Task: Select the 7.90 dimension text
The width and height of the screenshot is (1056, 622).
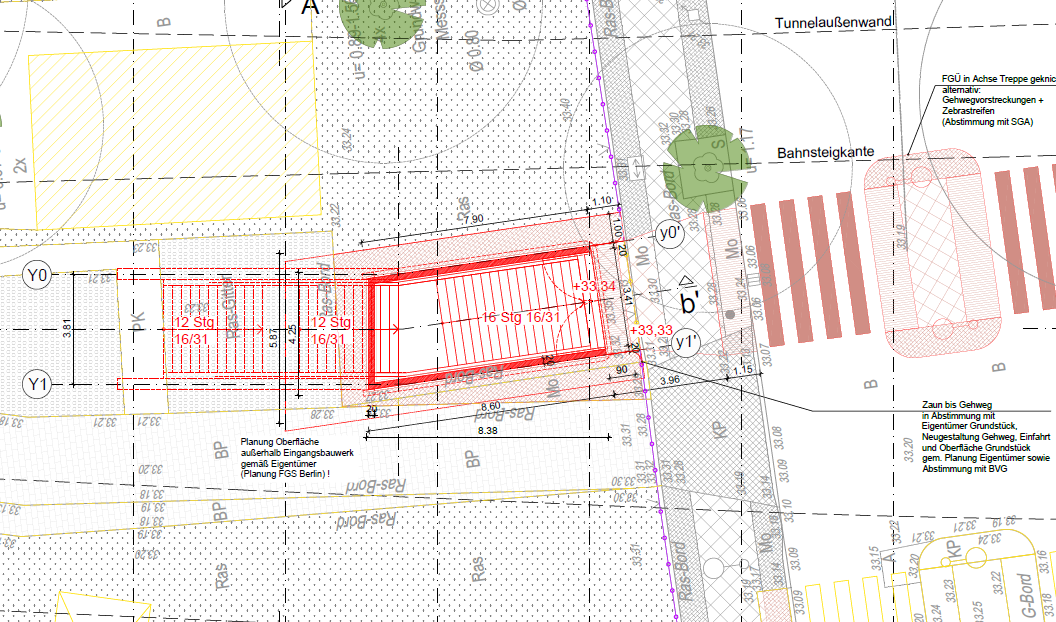Action: tap(471, 219)
